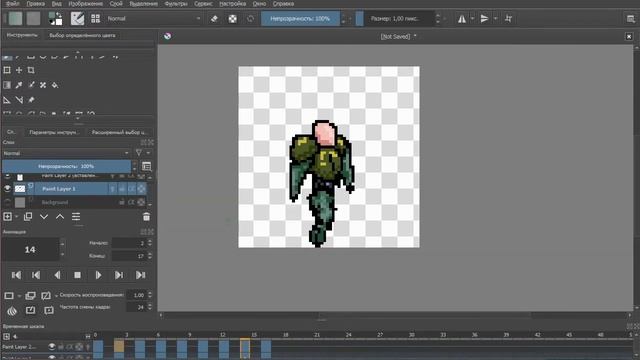Open the Справка help menu
The image size is (640, 360).
(283, 4)
